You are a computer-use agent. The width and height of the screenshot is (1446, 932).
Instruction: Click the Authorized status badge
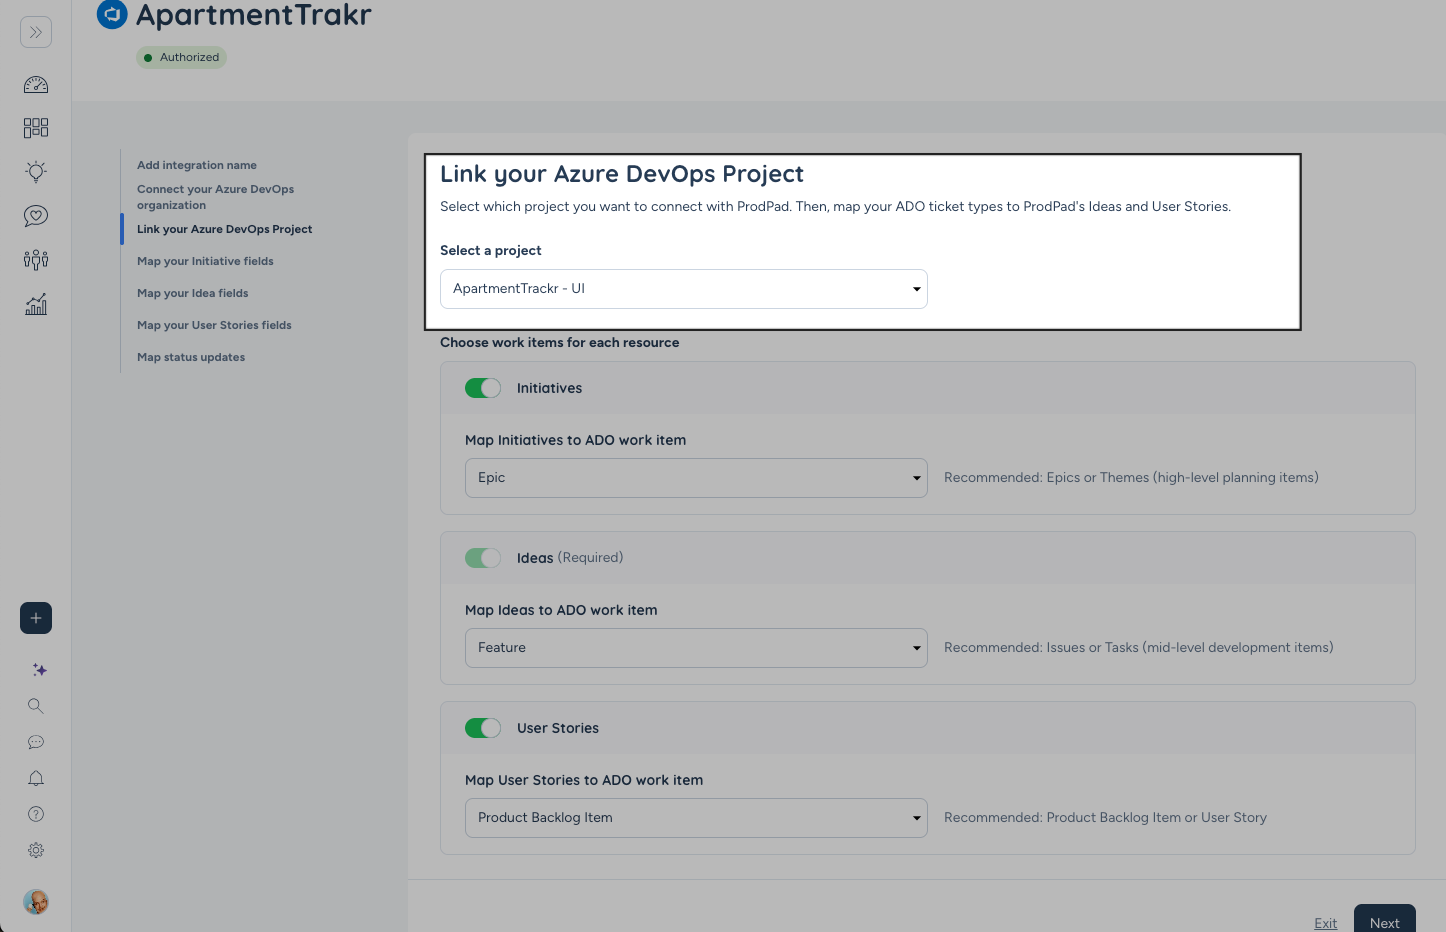click(x=182, y=57)
